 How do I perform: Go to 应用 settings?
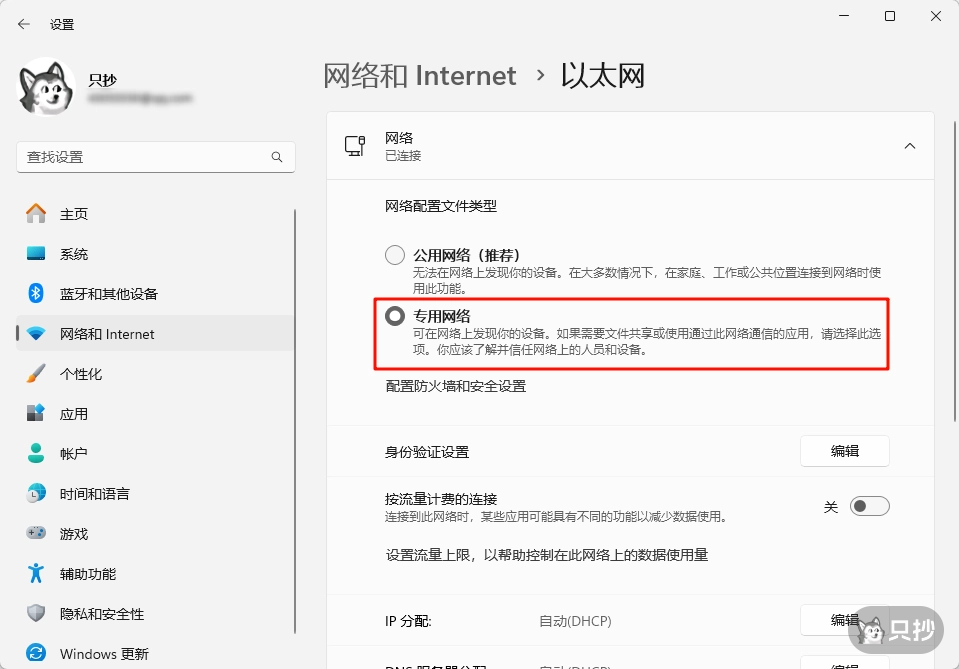click(x=72, y=414)
